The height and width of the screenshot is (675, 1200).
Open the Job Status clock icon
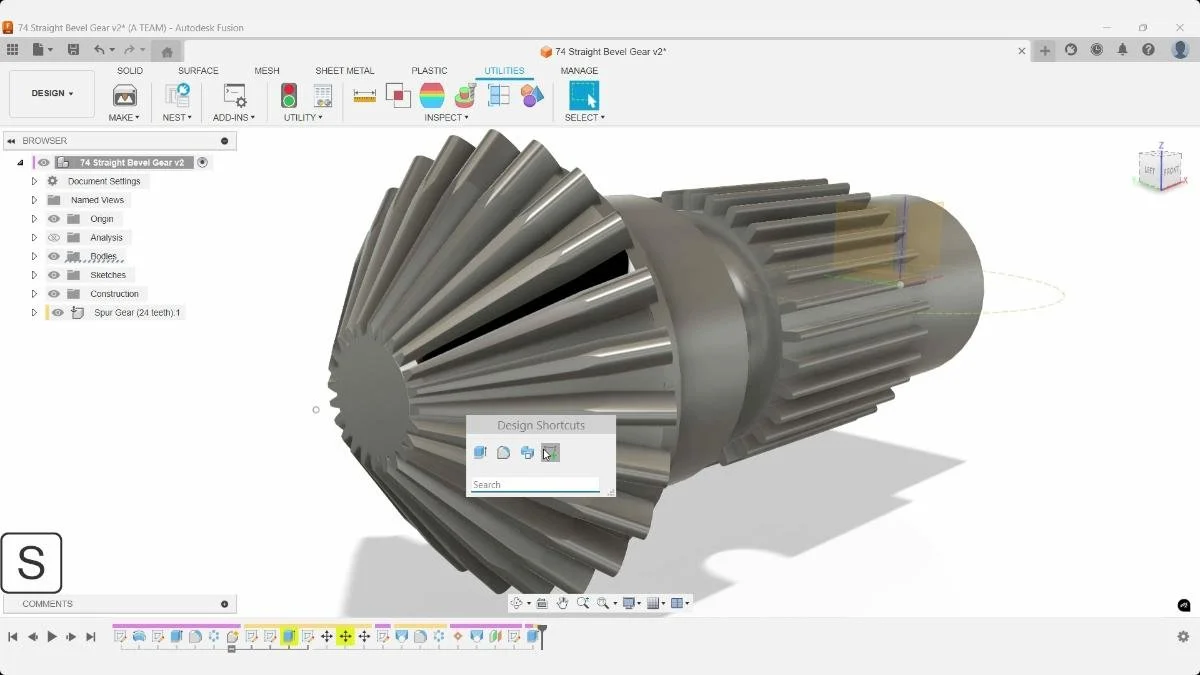click(1097, 50)
